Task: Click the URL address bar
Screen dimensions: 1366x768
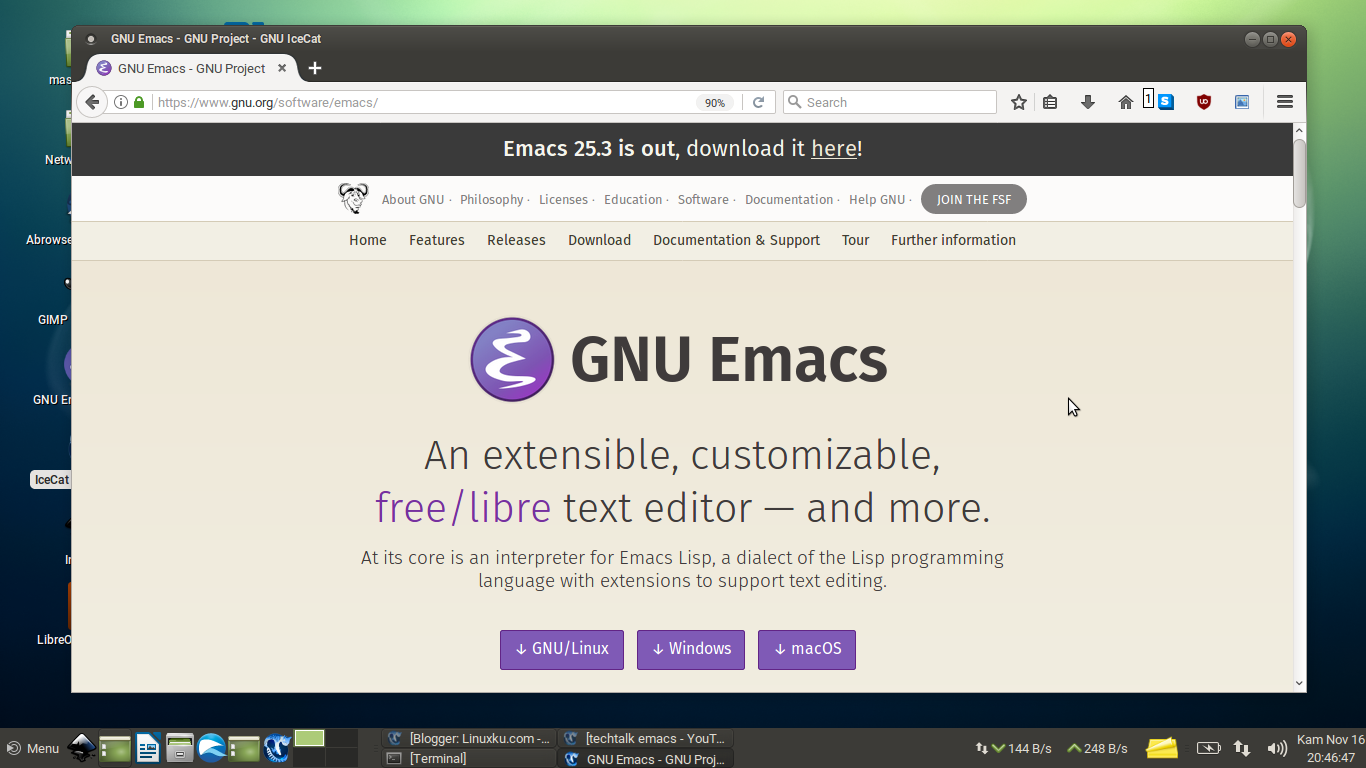Action: click(x=425, y=102)
